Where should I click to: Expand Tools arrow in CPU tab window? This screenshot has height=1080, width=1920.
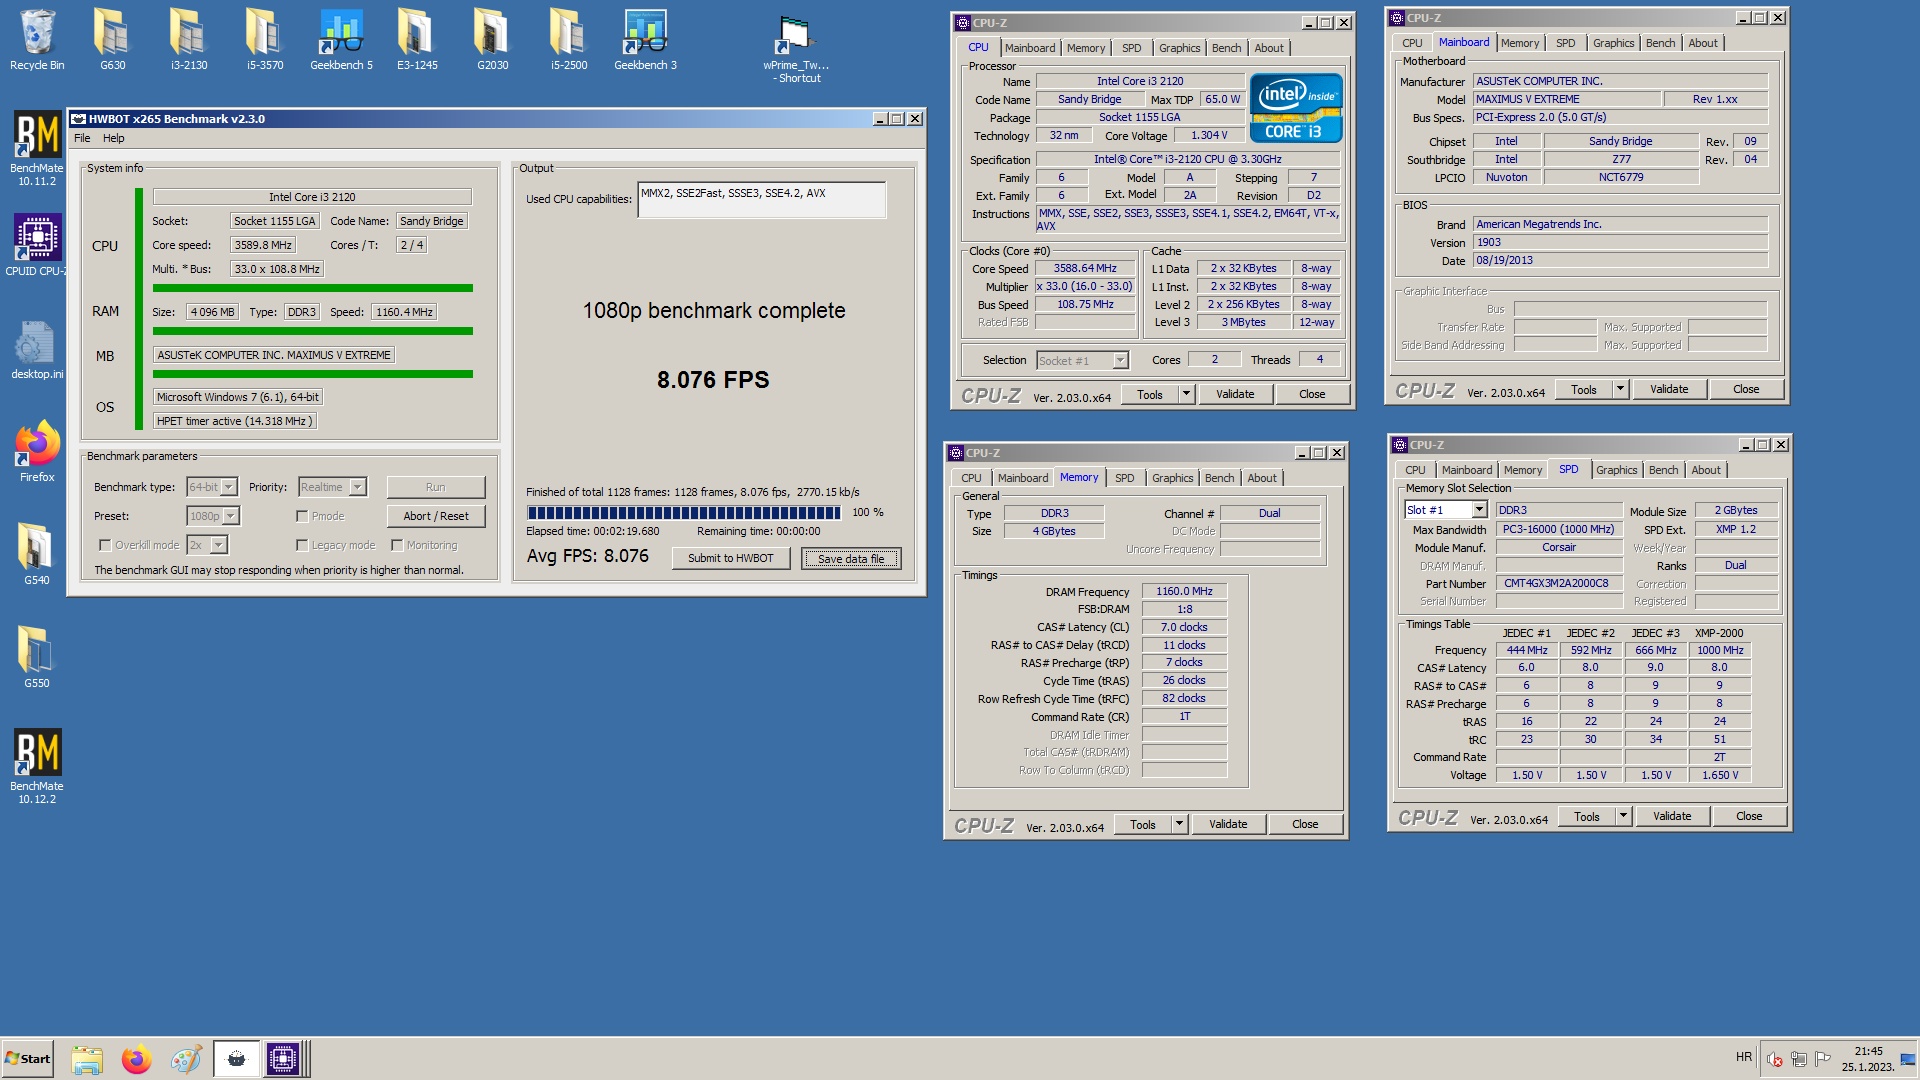click(1186, 394)
